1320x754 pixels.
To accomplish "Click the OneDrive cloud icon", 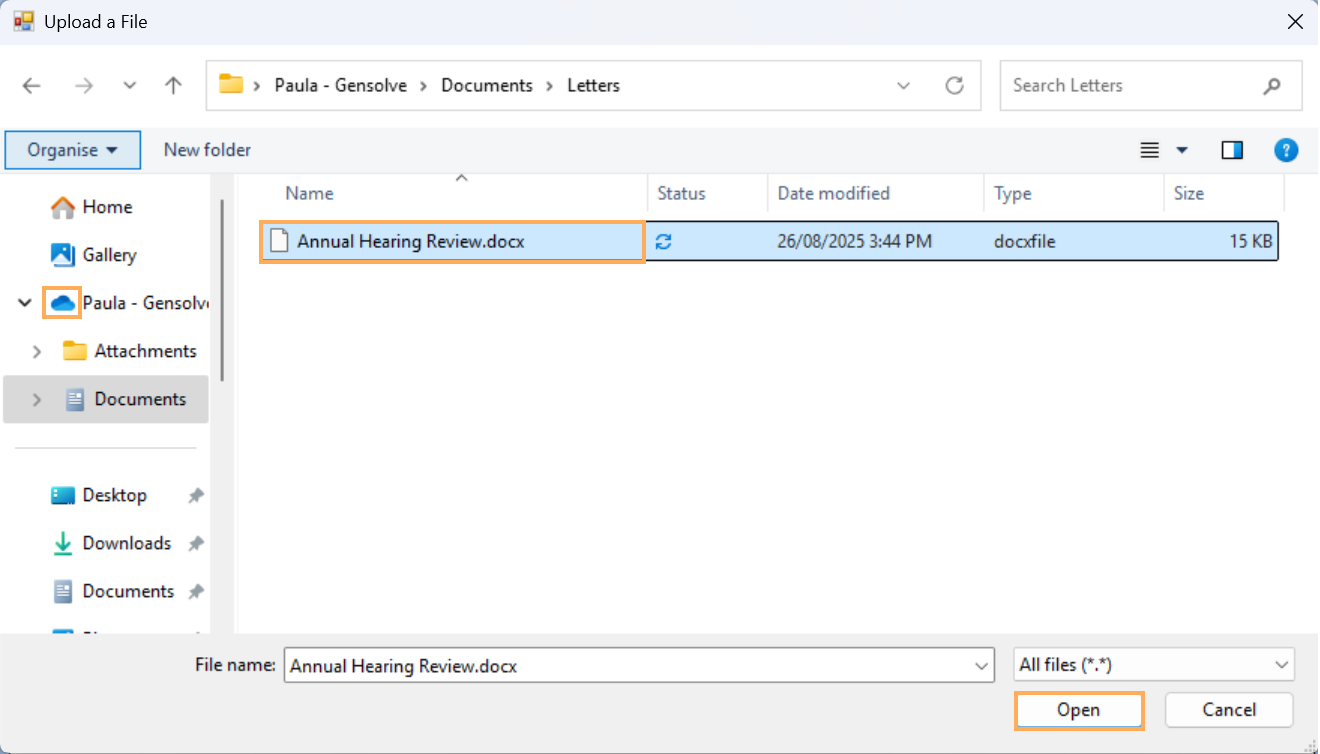I will 63,303.
